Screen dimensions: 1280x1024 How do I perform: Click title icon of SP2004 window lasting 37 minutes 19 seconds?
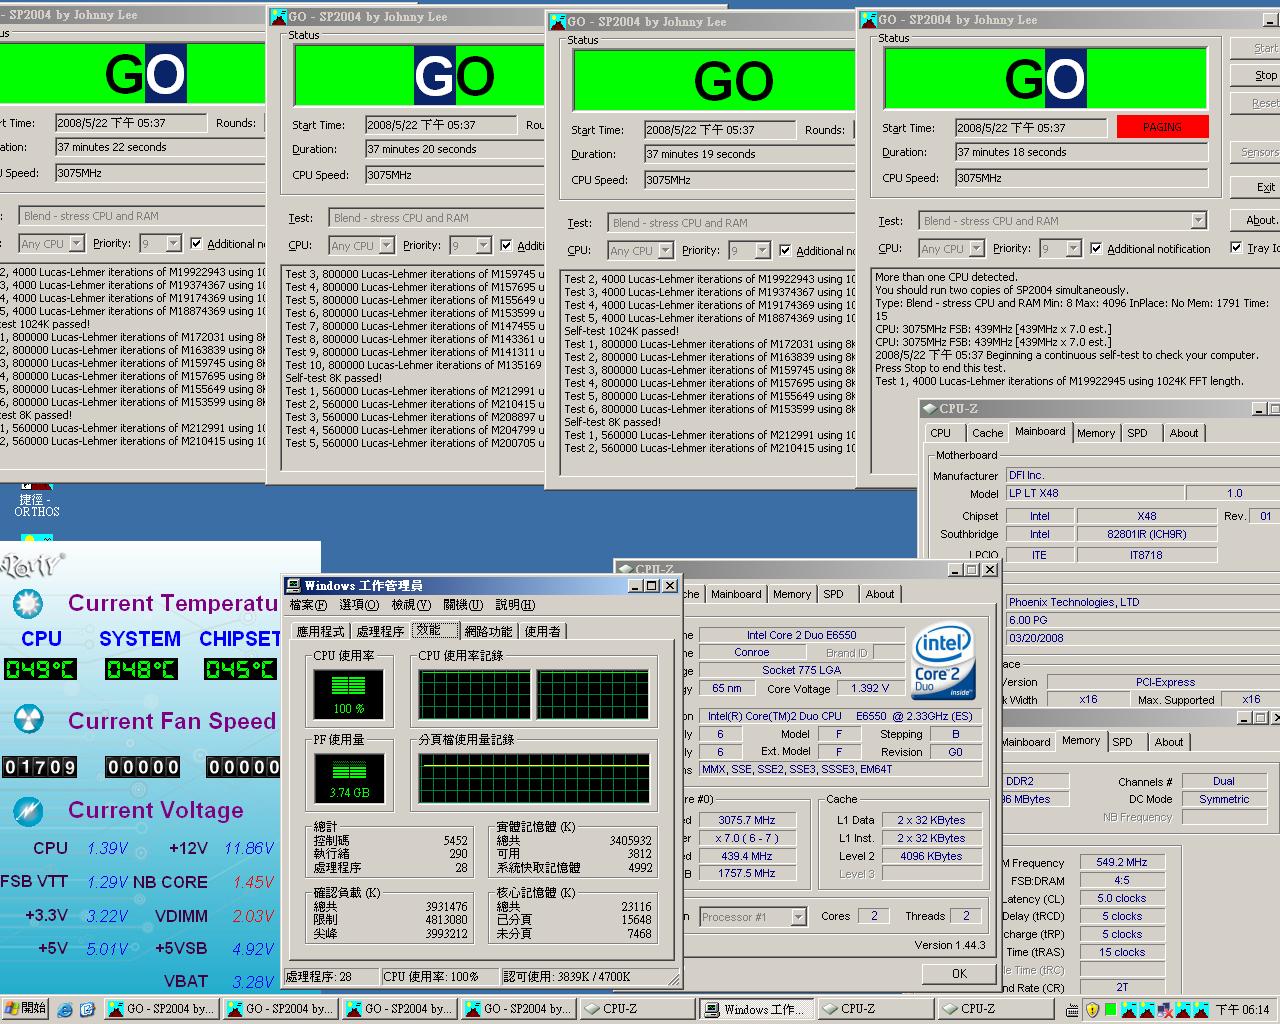click(x=557, y=21)
